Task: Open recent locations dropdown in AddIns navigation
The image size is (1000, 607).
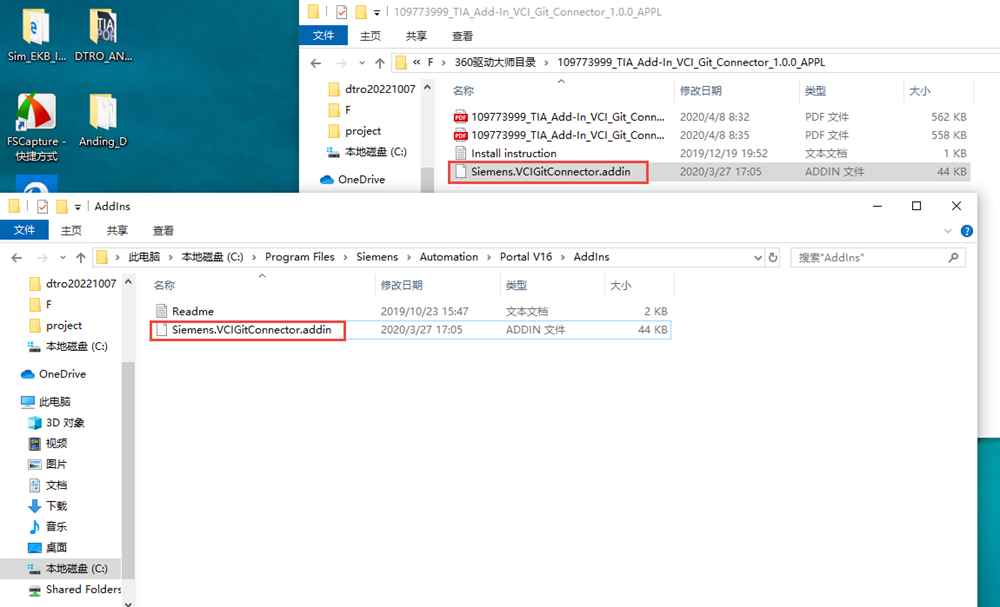Action: pyautogui.click(x=62, y=258)
